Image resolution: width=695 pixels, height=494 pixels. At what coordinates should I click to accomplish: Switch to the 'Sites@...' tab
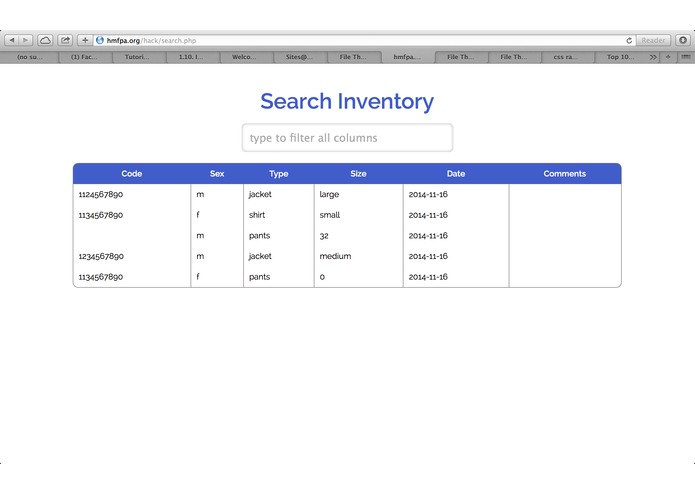pyautogui.click(x=299, y=57)
